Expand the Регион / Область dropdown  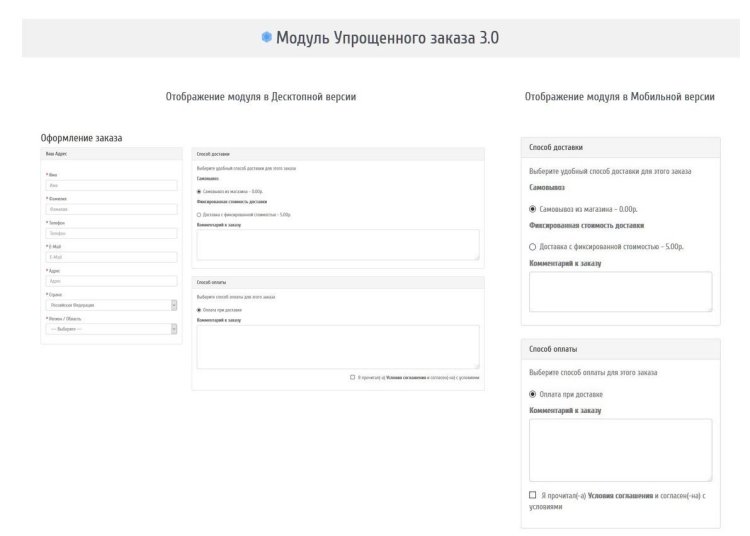(111, 328)
